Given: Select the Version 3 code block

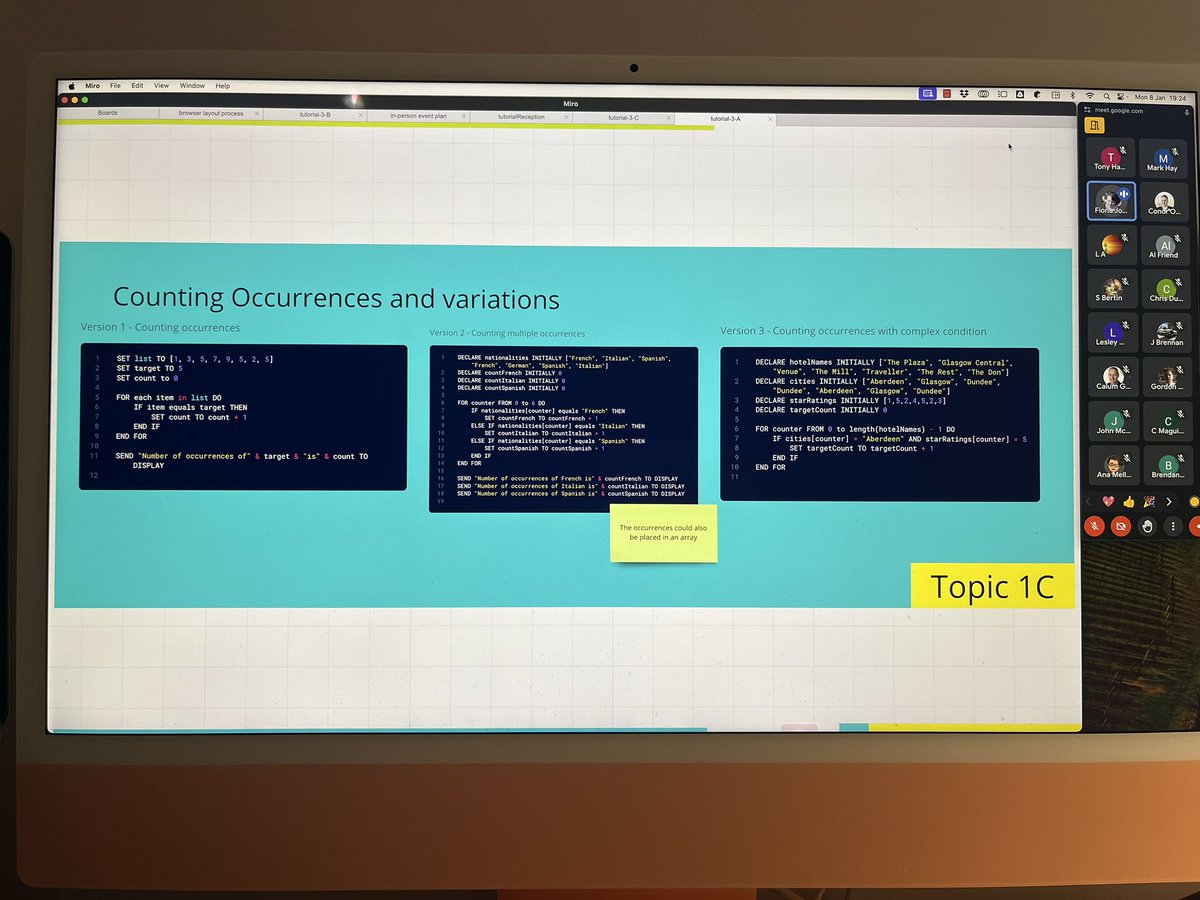Looking at the screenshot, I should tap(879, 424).
